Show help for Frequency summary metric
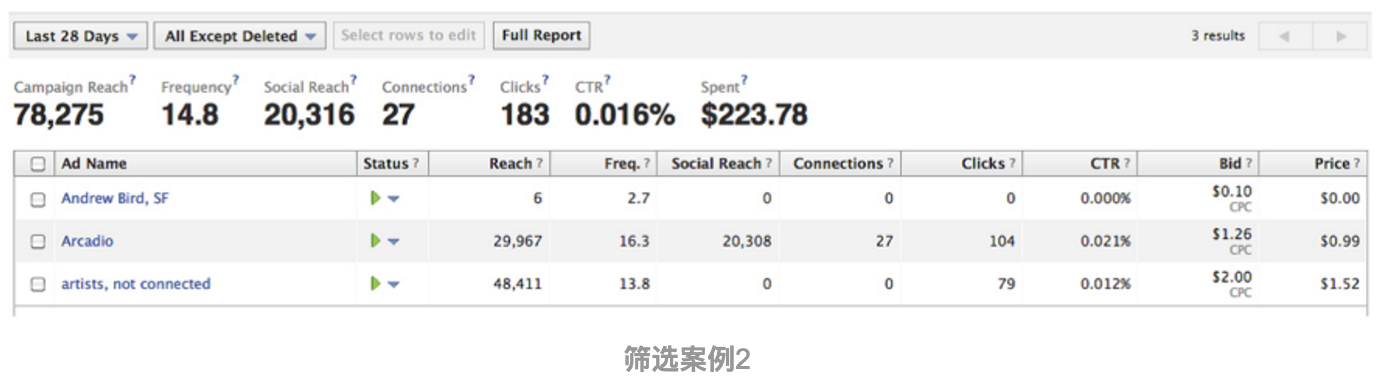Image resolution: width=1386 pixels, height=384 pixels. 236,80
